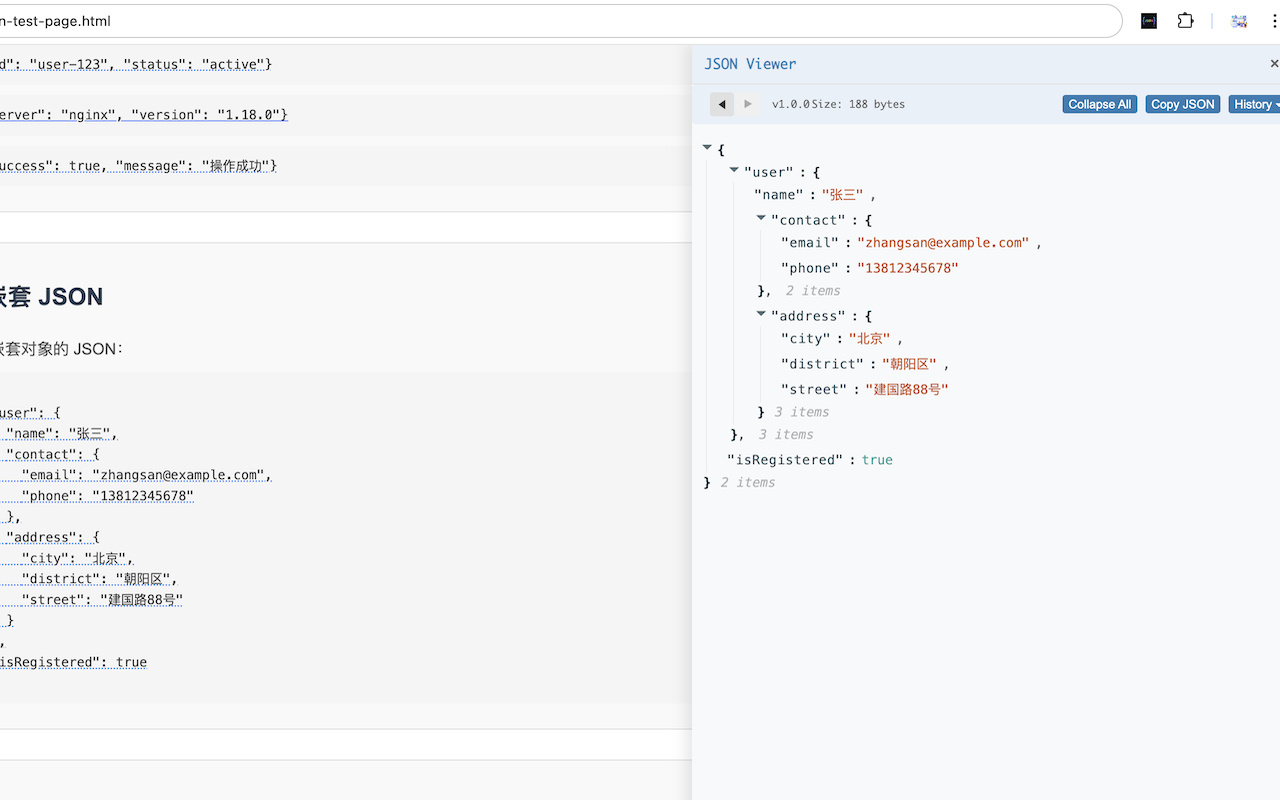The image size is (1280, 800).
Task: Select the "district" key in viewer
Action: tap(822, 364)
